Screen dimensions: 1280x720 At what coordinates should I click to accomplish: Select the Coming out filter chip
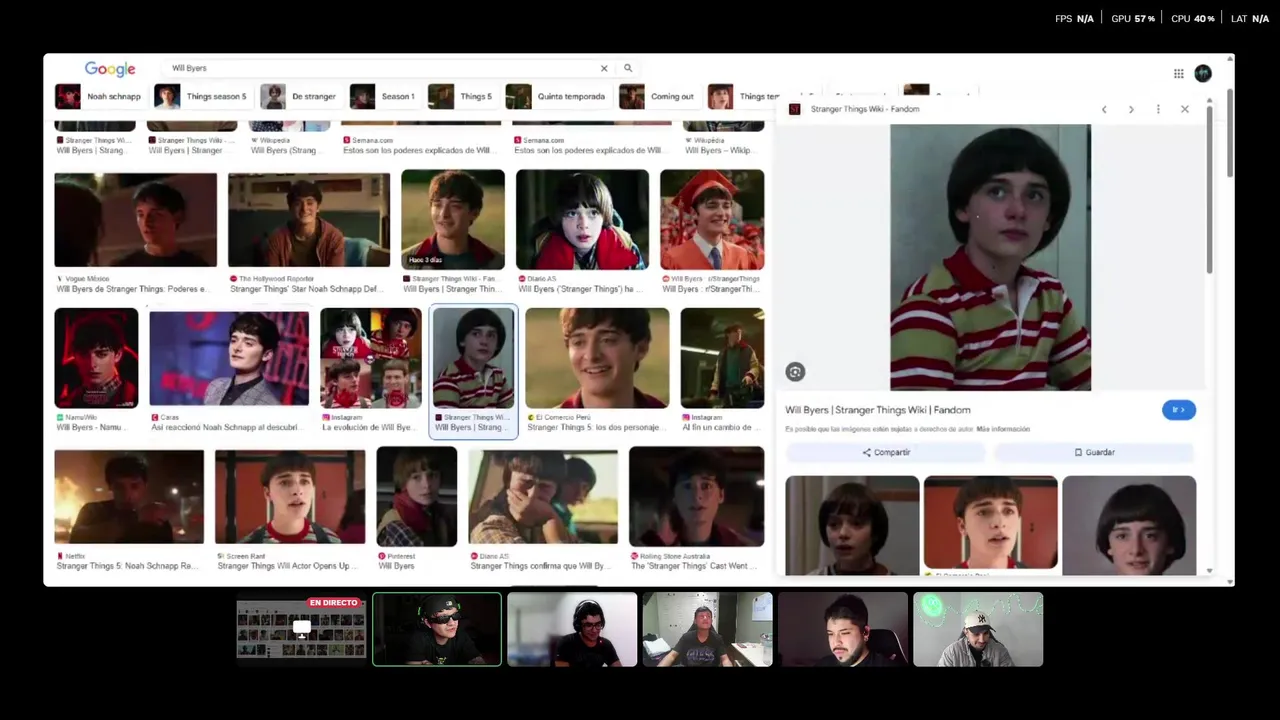click(658, 96)
